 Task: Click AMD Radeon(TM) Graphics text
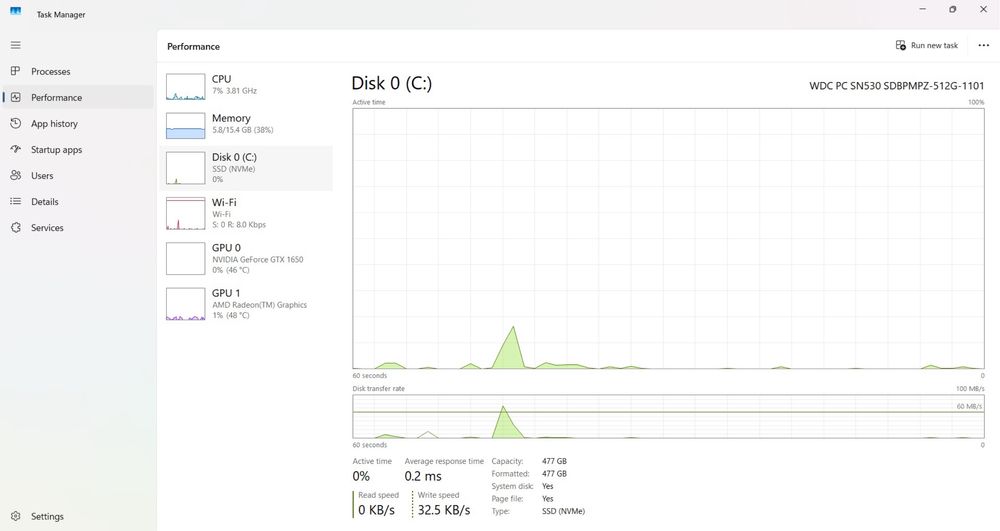tap(260, 305)
